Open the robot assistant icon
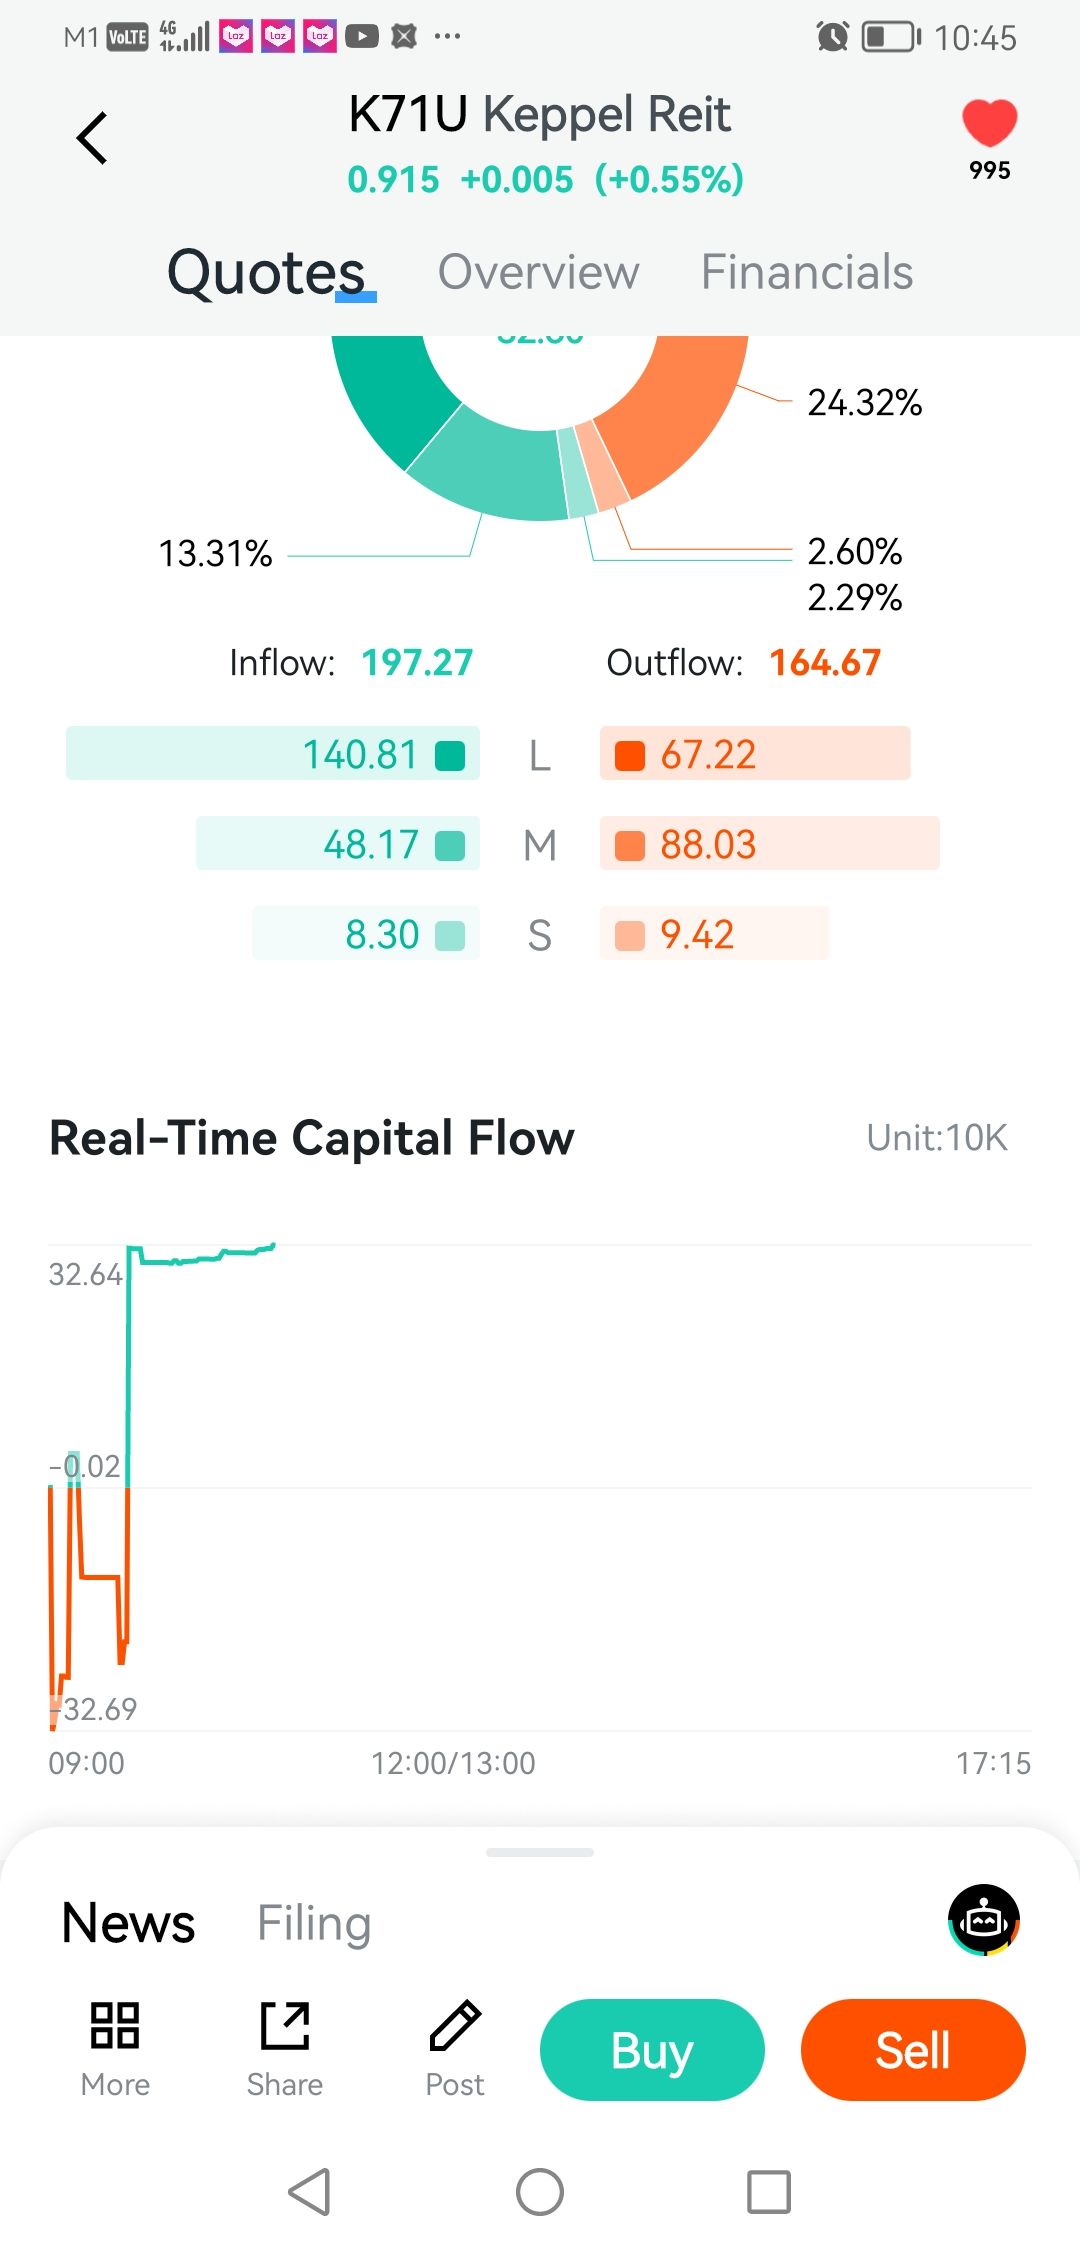The image size is (1080, 2244). [x=984, y=1920]
